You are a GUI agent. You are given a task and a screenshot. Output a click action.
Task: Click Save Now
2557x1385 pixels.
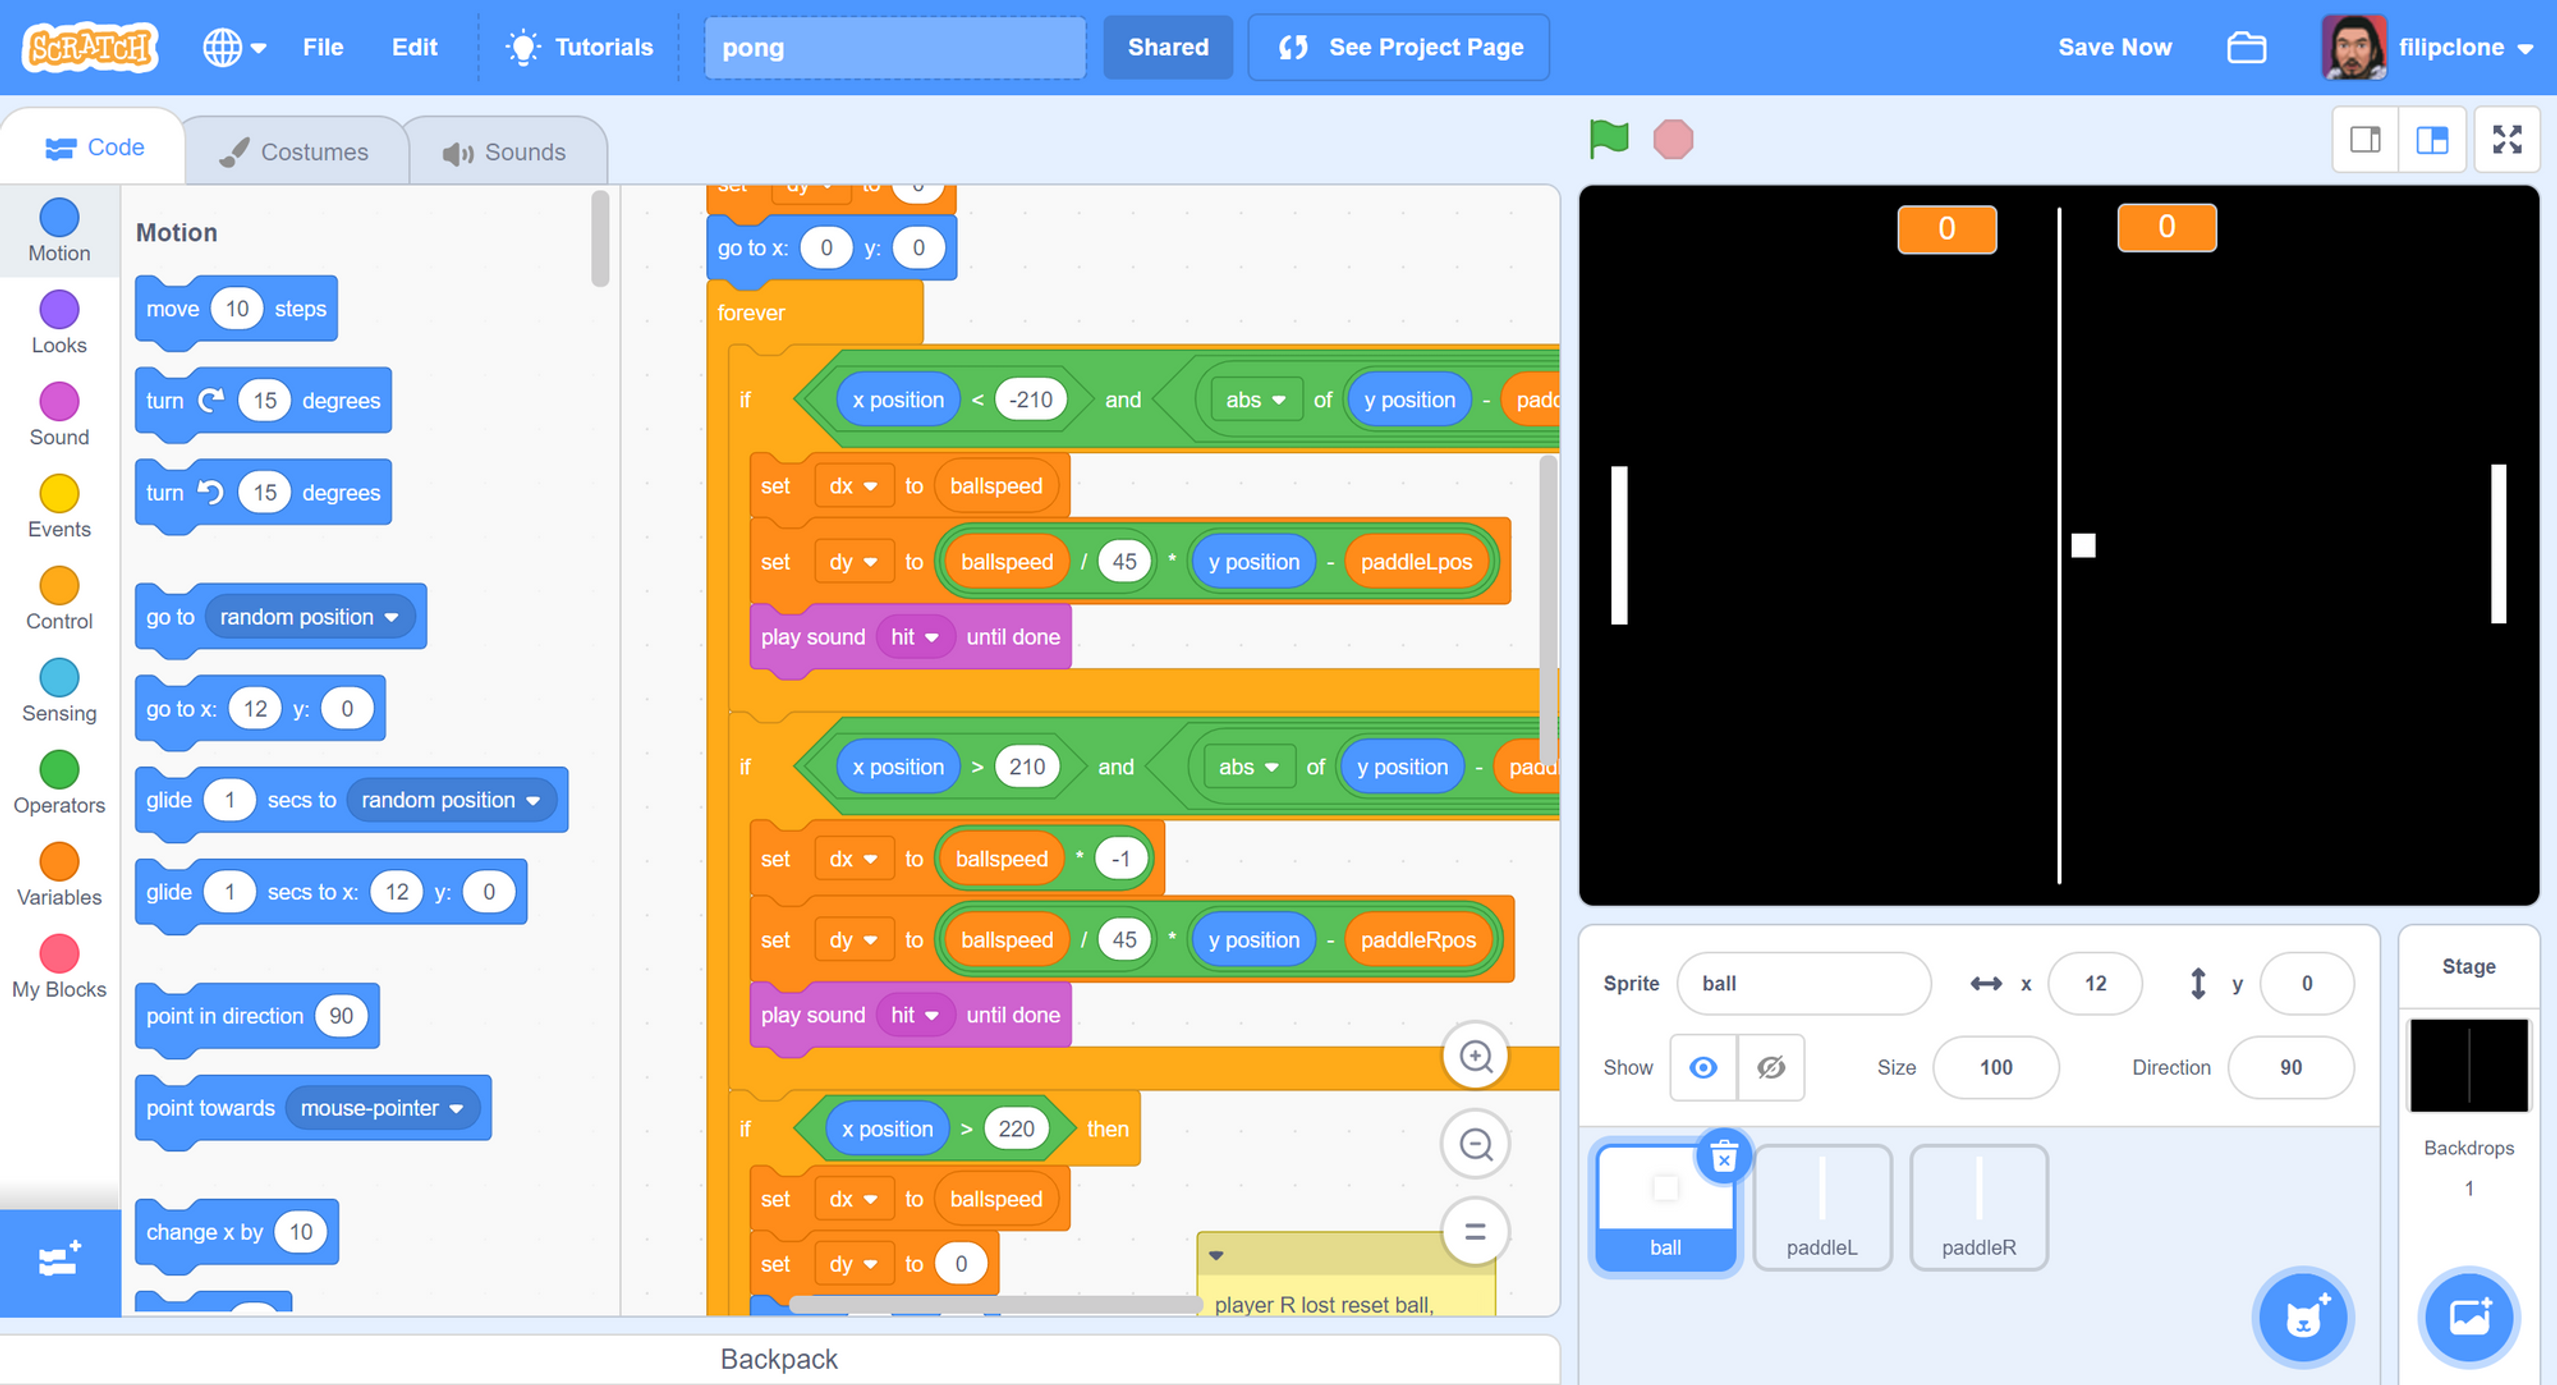pos(2115,47)
